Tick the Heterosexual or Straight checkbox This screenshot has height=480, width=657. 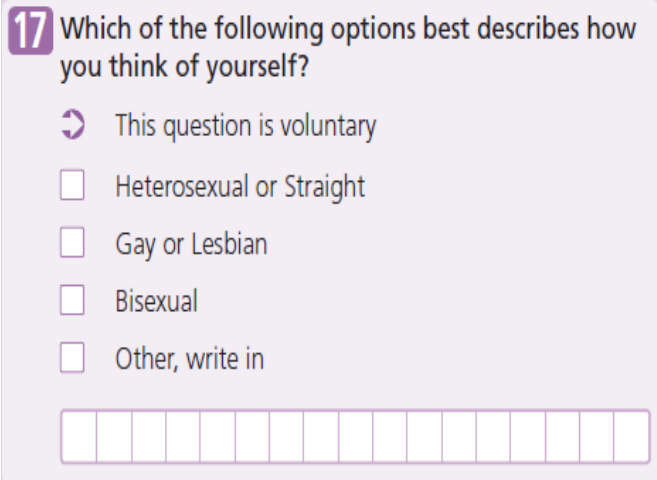click(x=72, y=186)
